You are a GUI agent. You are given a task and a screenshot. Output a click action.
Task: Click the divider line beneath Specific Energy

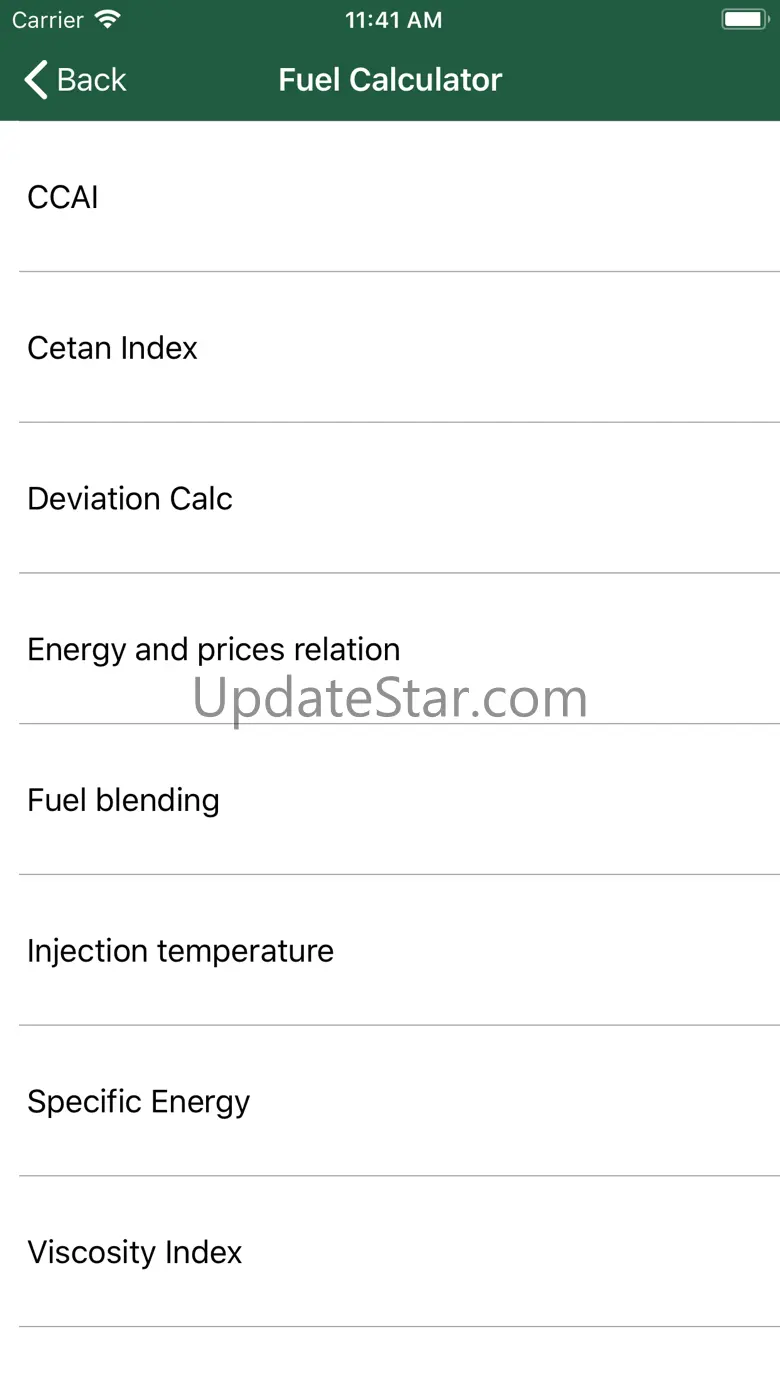(x=400, y=1176)
